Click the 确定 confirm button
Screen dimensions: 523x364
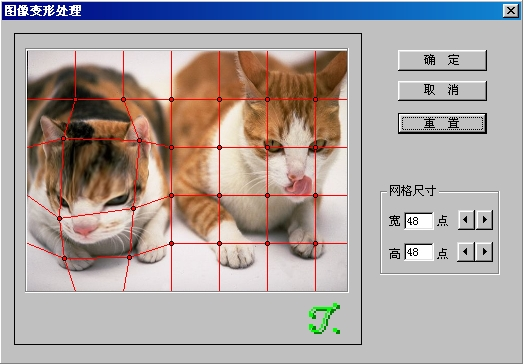(x=442, y=60)
